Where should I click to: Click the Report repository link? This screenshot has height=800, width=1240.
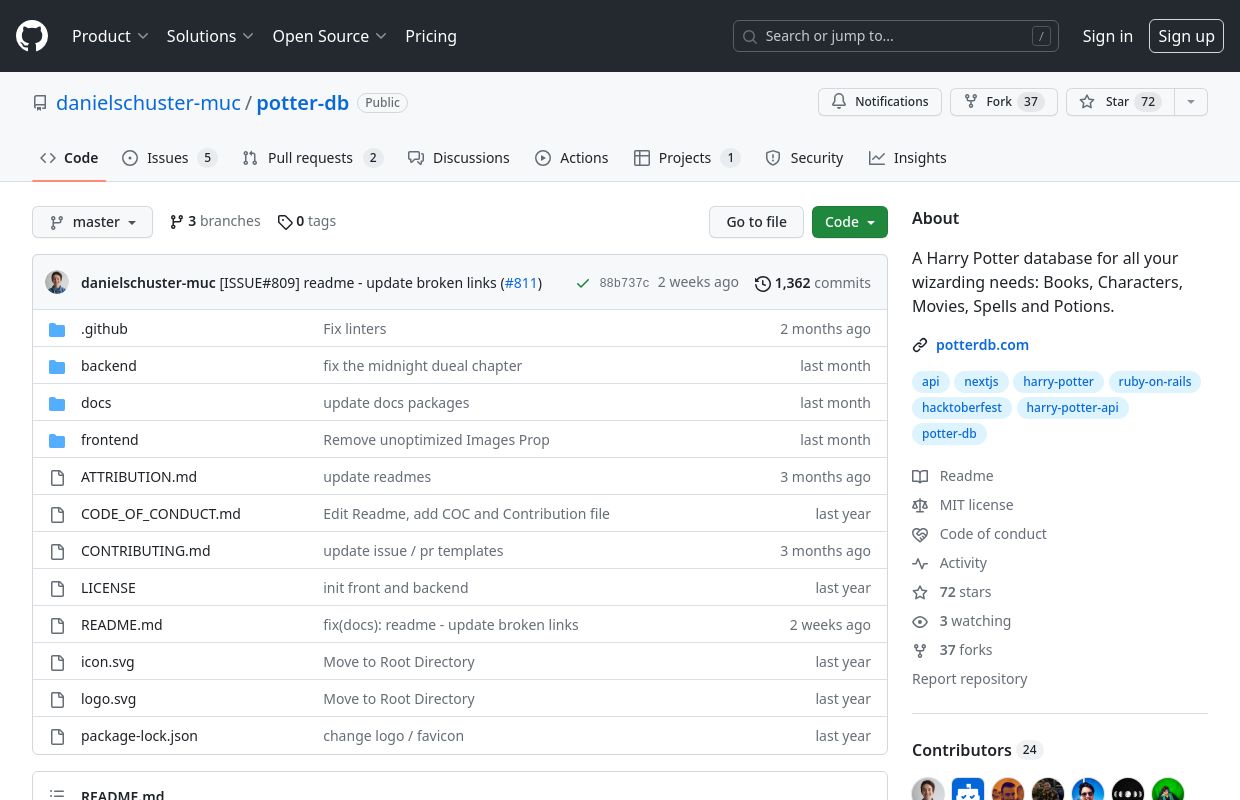click(x=969, y=679)
